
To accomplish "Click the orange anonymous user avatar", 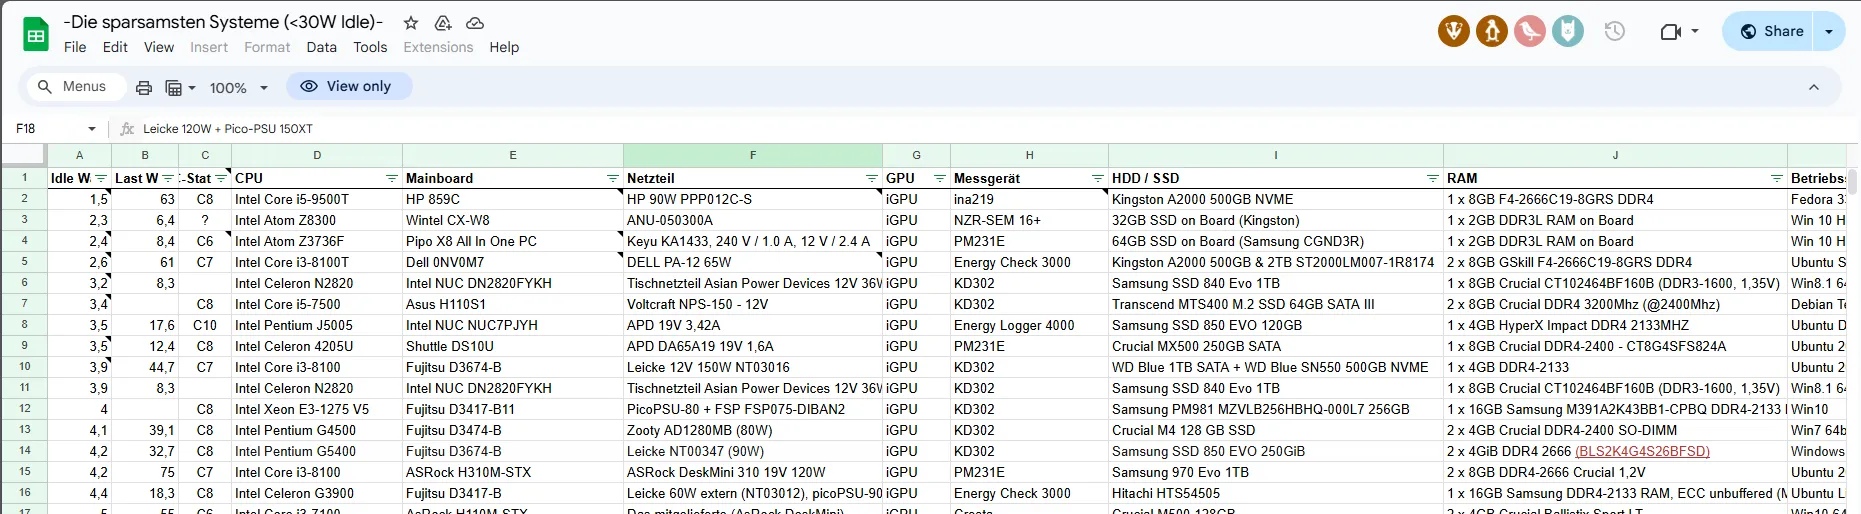I will click(1492, 31).
